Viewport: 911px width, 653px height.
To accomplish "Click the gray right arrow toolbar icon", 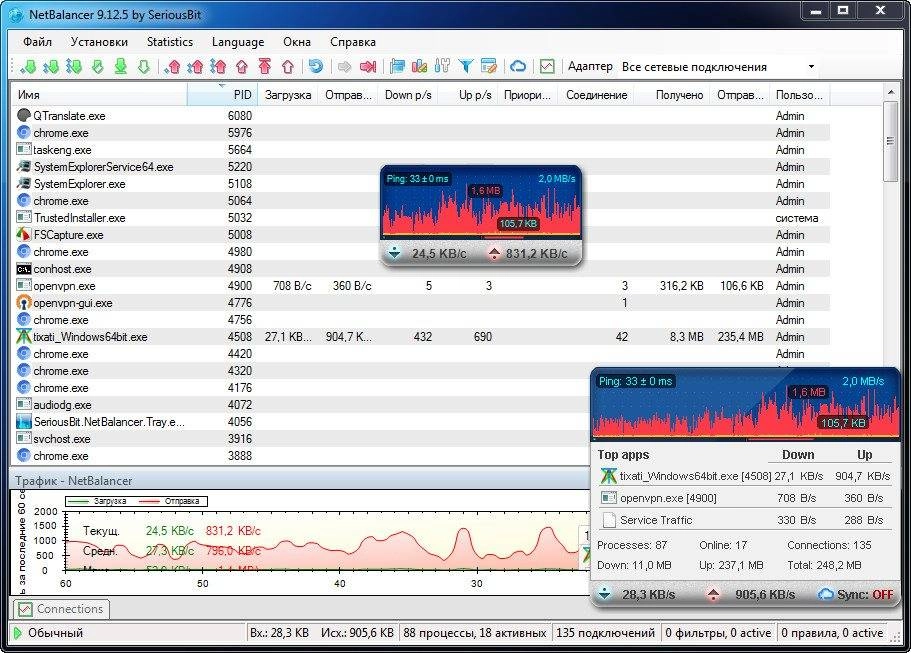I will point(345,67).
